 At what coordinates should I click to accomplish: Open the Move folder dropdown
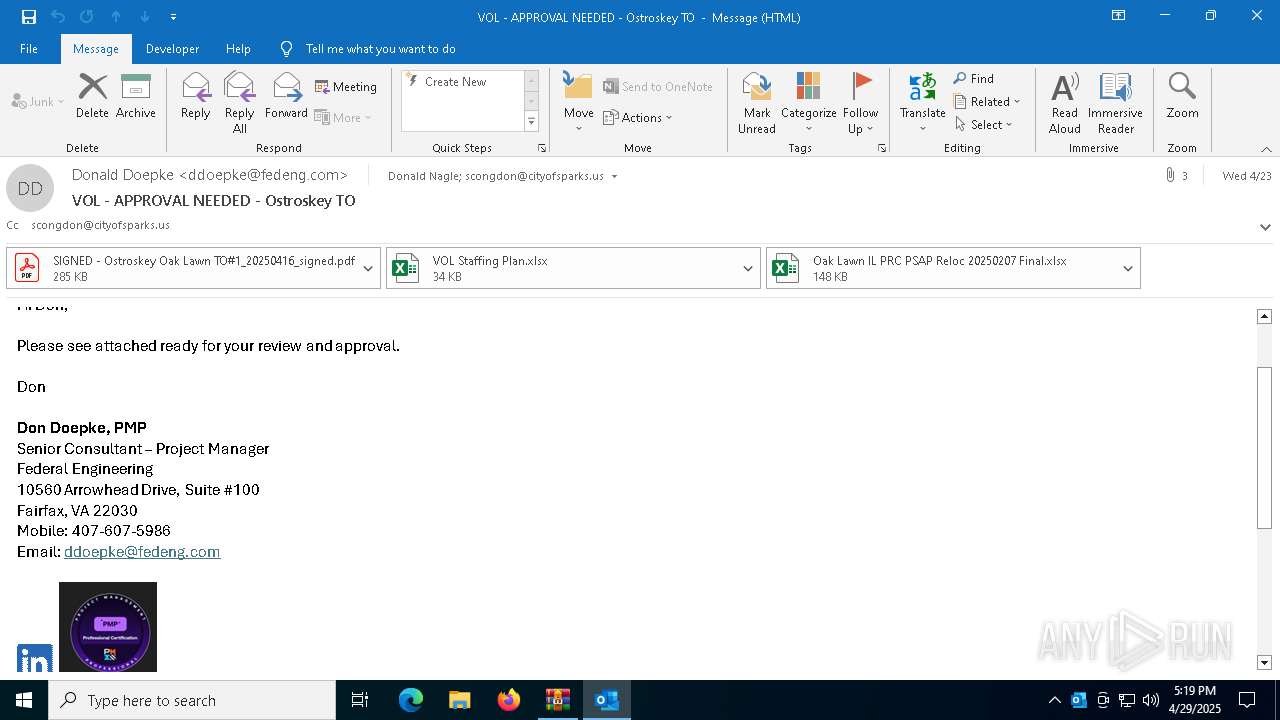[579, 103]
